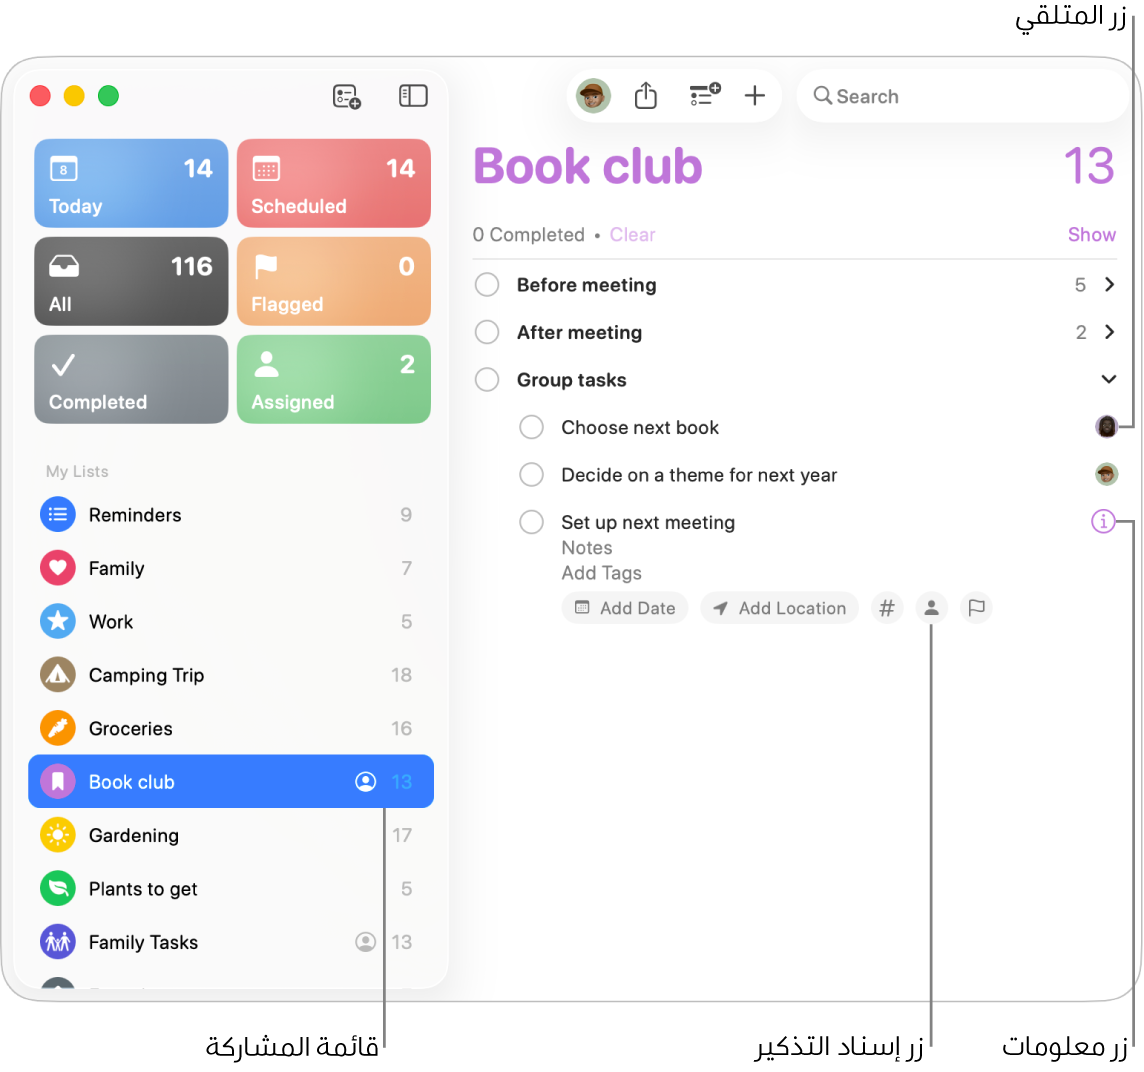Click the My Lists section header
The width and height of the screenshot is (1144, 1072).
point(77,471)
